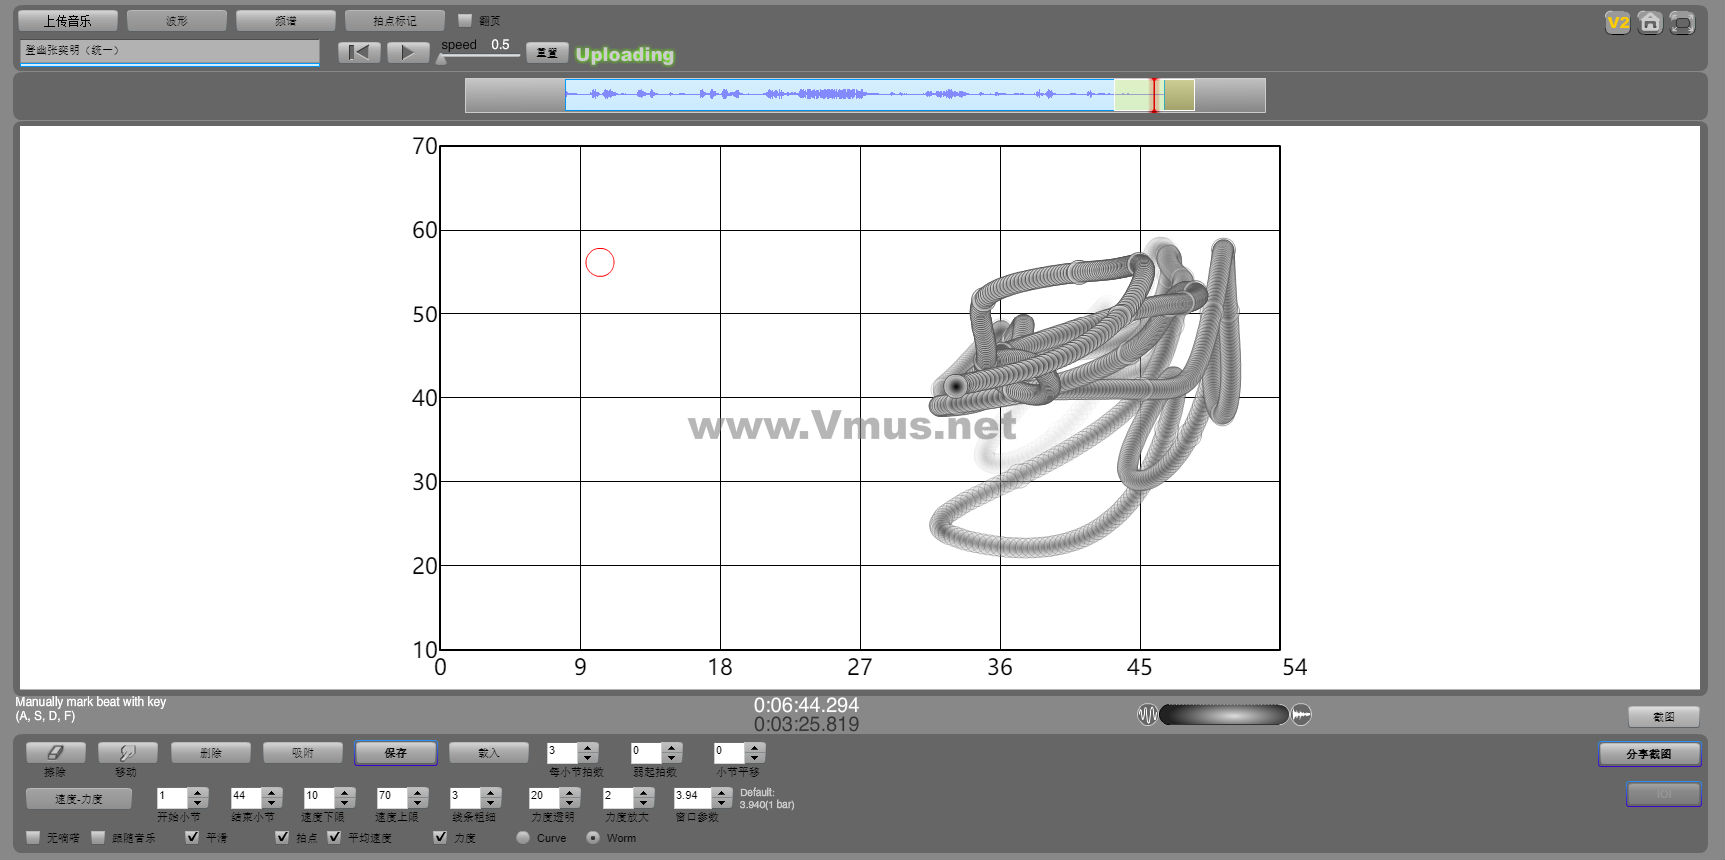Click the red playhead marker in the waveform overview
Viewport: 1725px width, 860px height.
click(1154, 95)
